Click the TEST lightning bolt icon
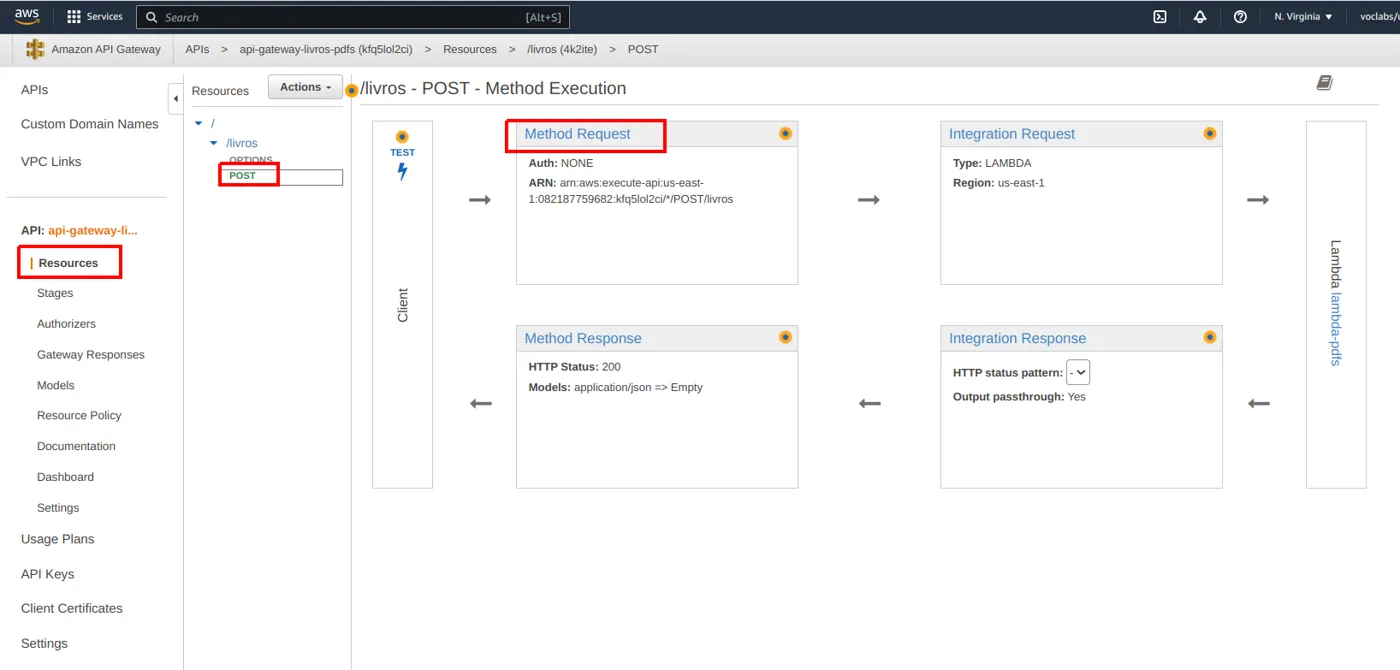1400x670 pixels. [x=402, y=171]
